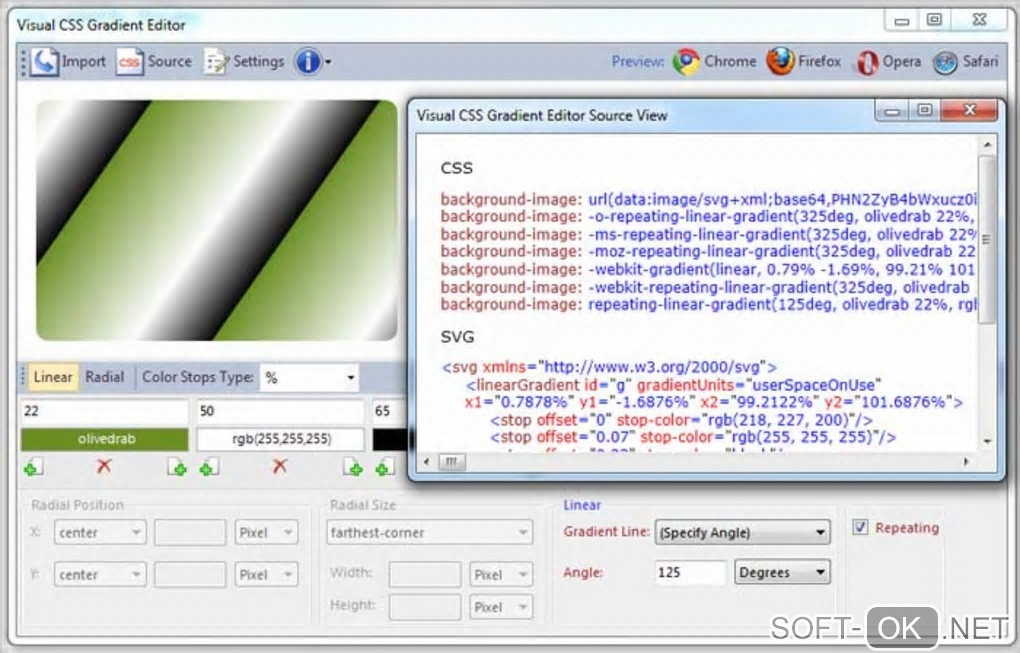Expand the arrow beside the info icon
1020x653 pixels.
click(x=328, y=62)
